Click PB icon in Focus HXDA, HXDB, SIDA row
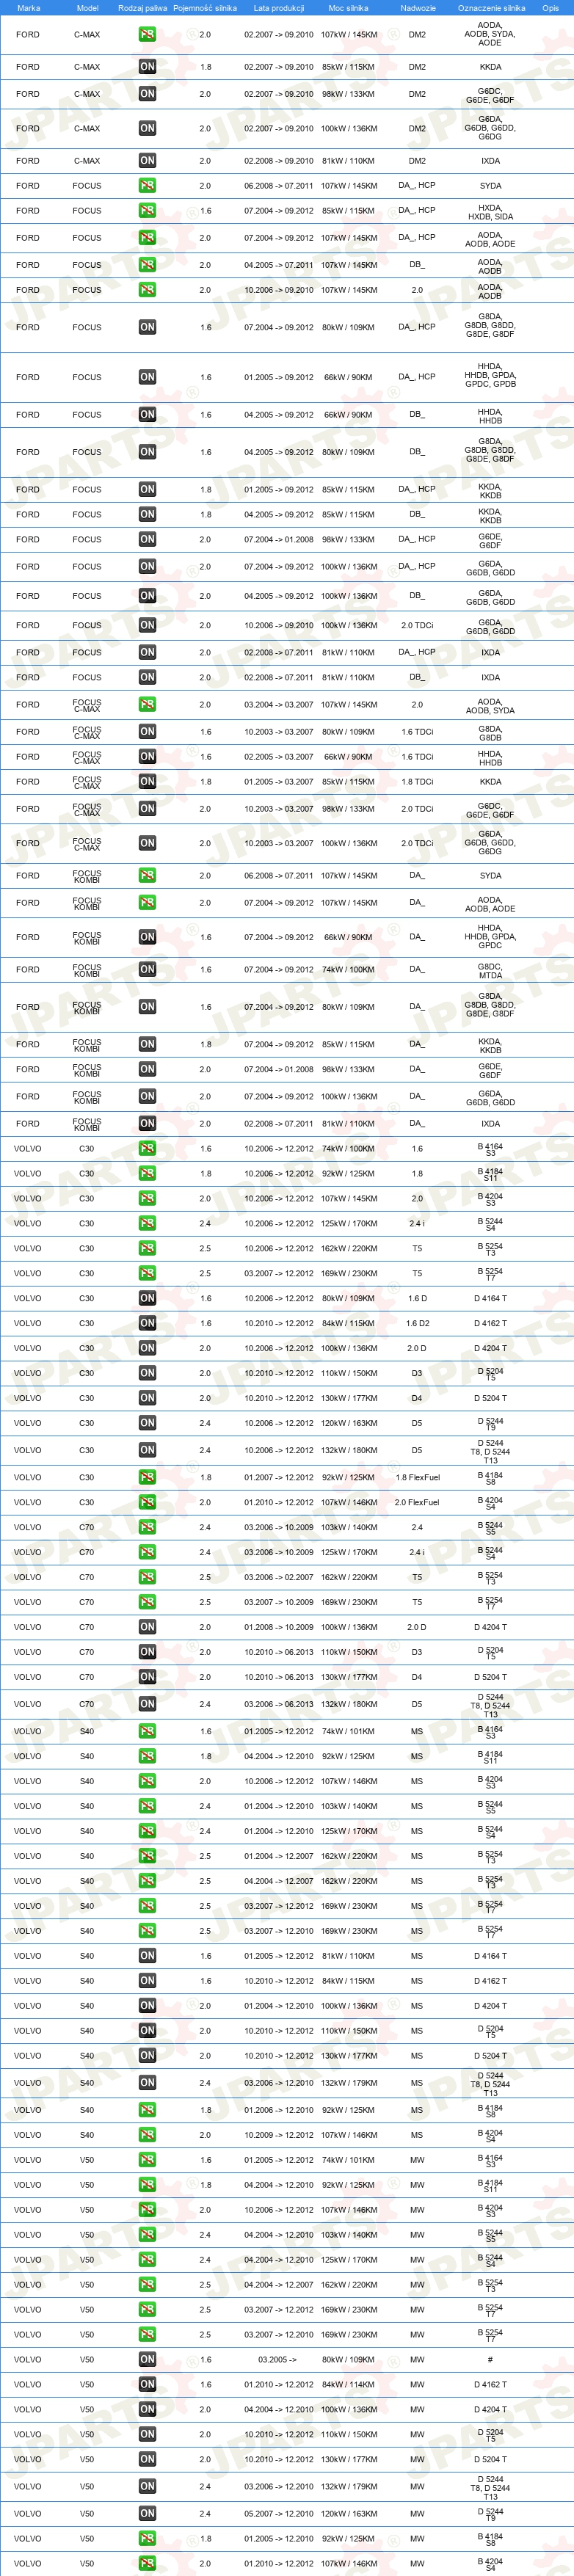This screenshot has height=2576, width=574. [147, 211]
